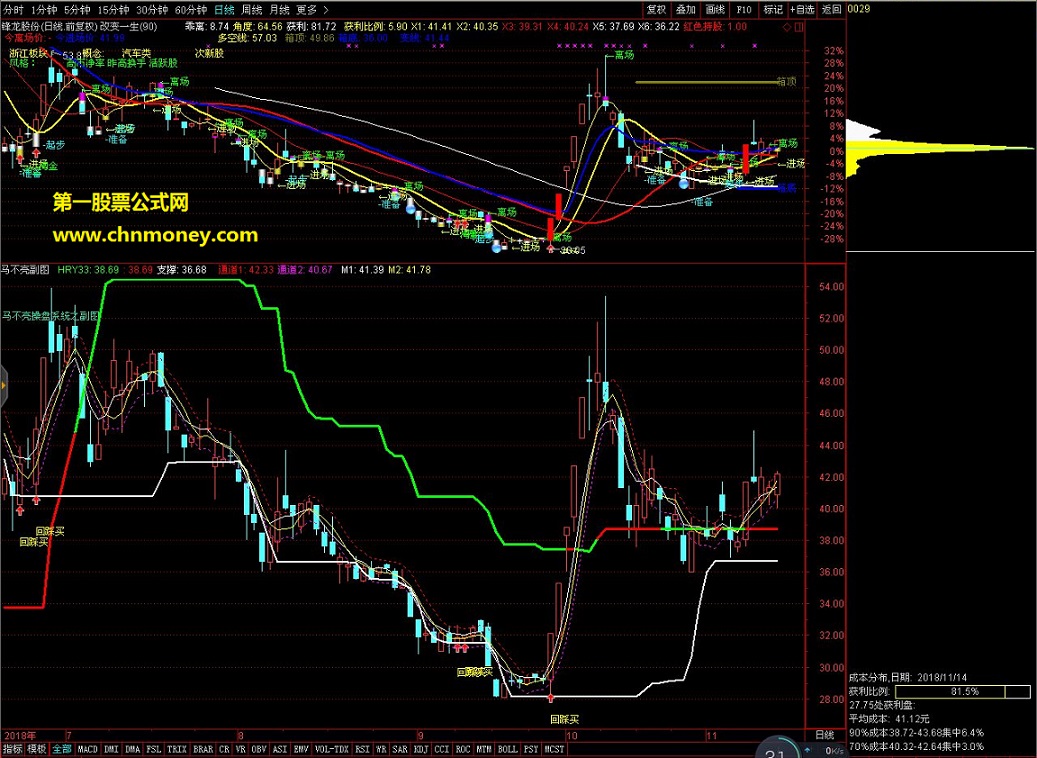
Task: Switch sub-chart to CR indicator
Action: 224,749
